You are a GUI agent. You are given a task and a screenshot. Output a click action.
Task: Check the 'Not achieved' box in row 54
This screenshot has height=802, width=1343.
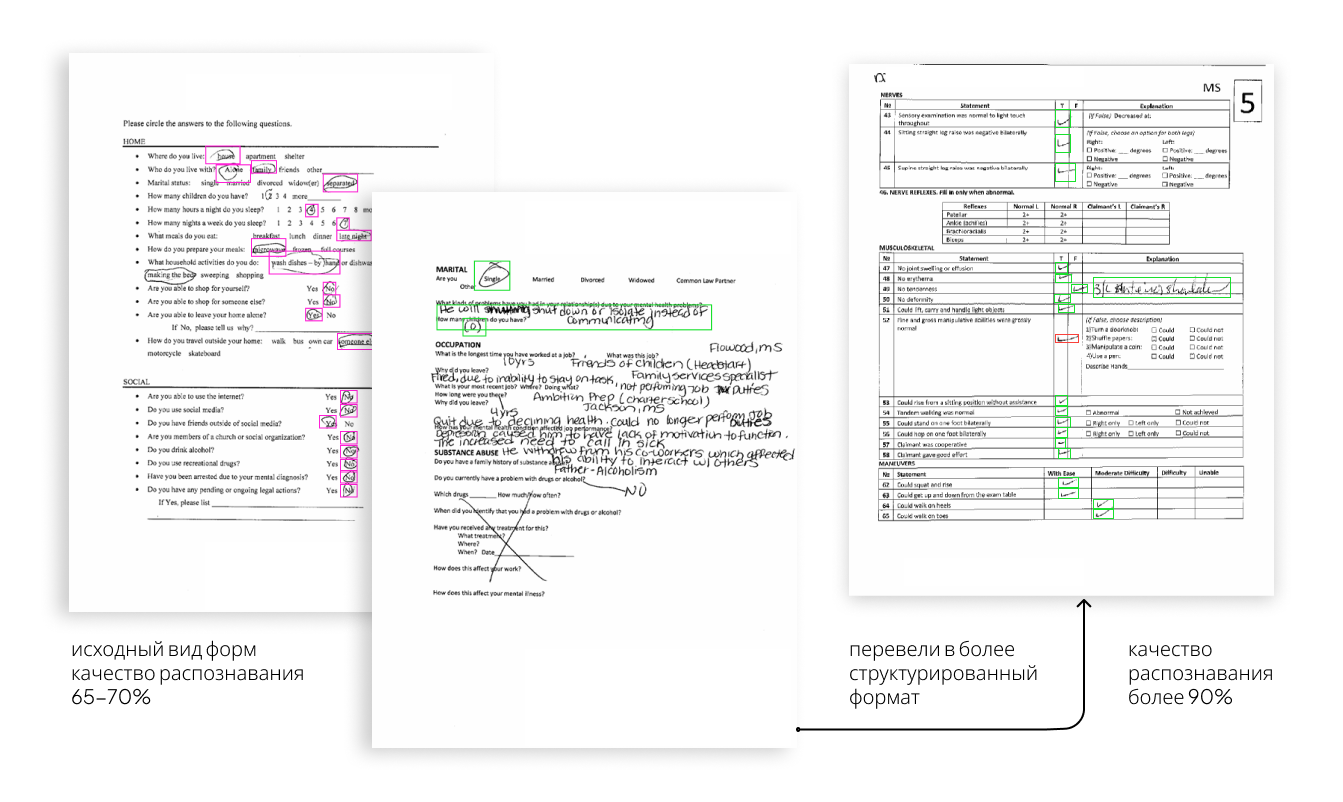coord(1176,412)
